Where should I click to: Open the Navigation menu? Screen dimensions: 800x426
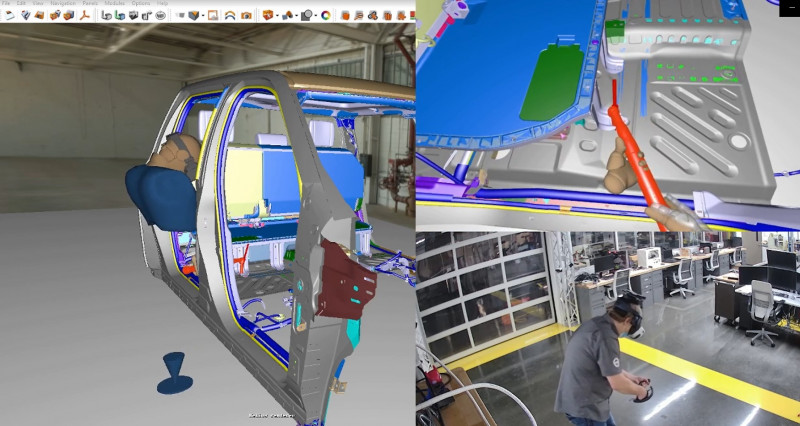(63, 4)
